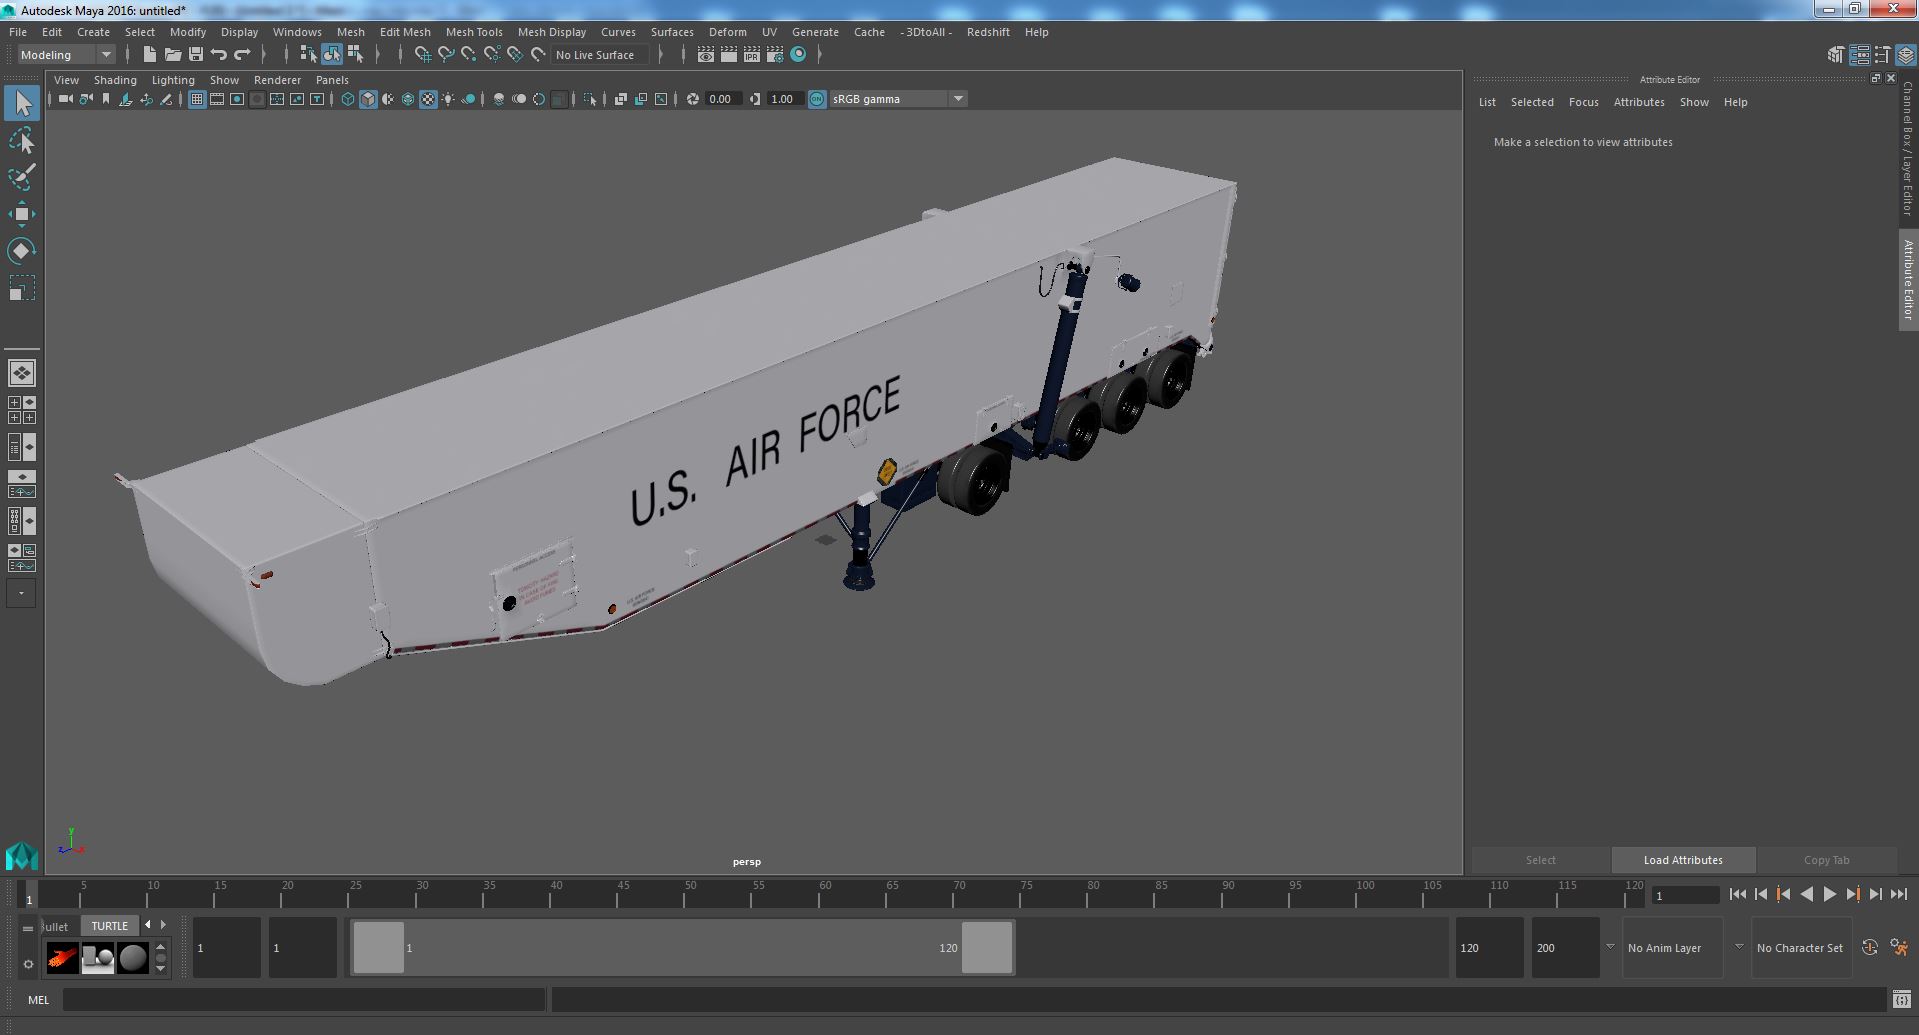Toggle snap to grids
Screen dimensions: 1919x1035
coord(422,55)
